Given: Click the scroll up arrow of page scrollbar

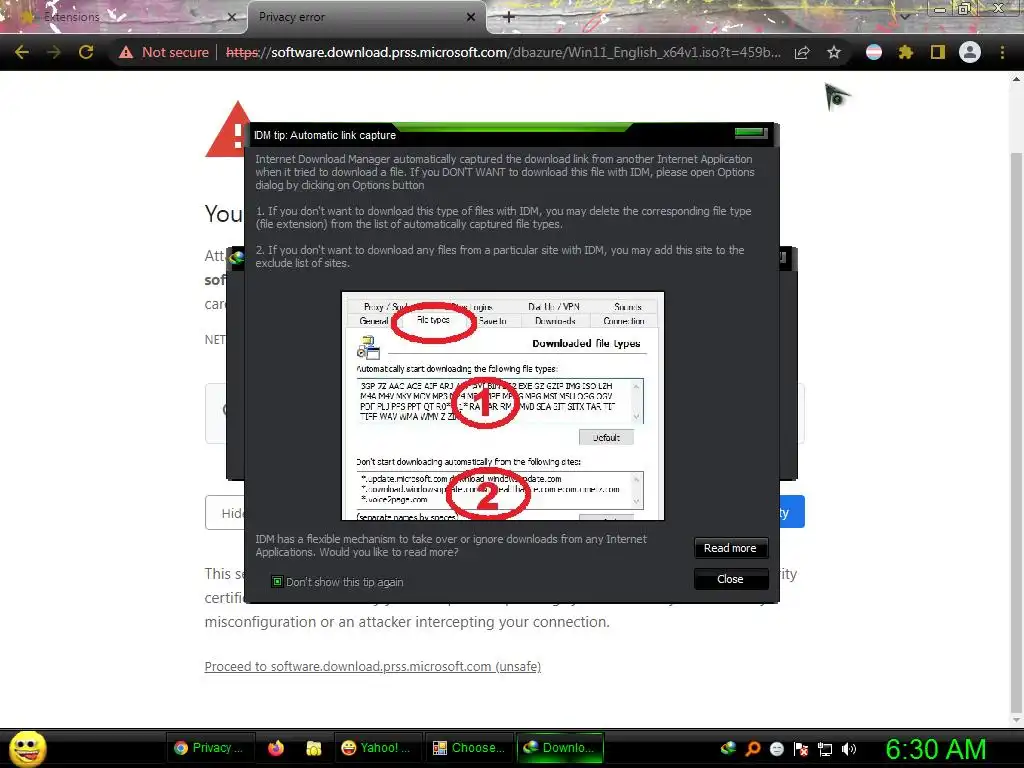Looking at the screenshot, I should click(x=1016, y=79).
